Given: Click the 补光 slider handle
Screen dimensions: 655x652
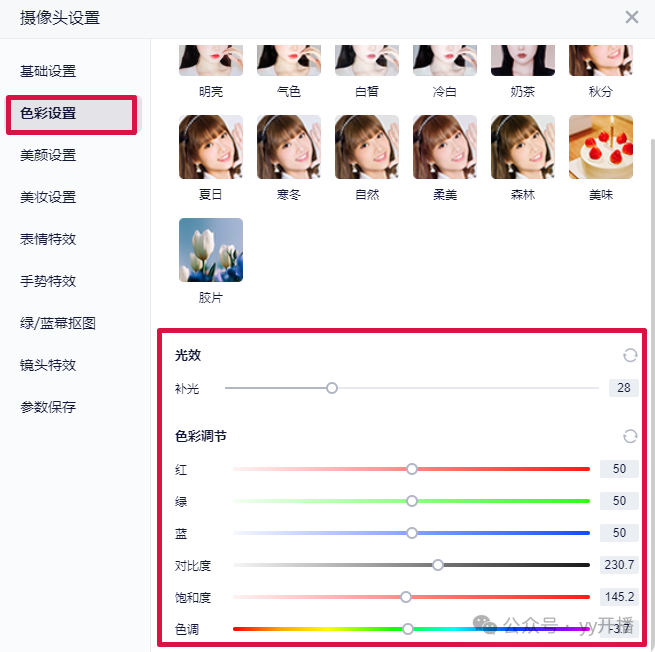Looking at the screenshot, I should pyautogui.click(x=332, y=388).
